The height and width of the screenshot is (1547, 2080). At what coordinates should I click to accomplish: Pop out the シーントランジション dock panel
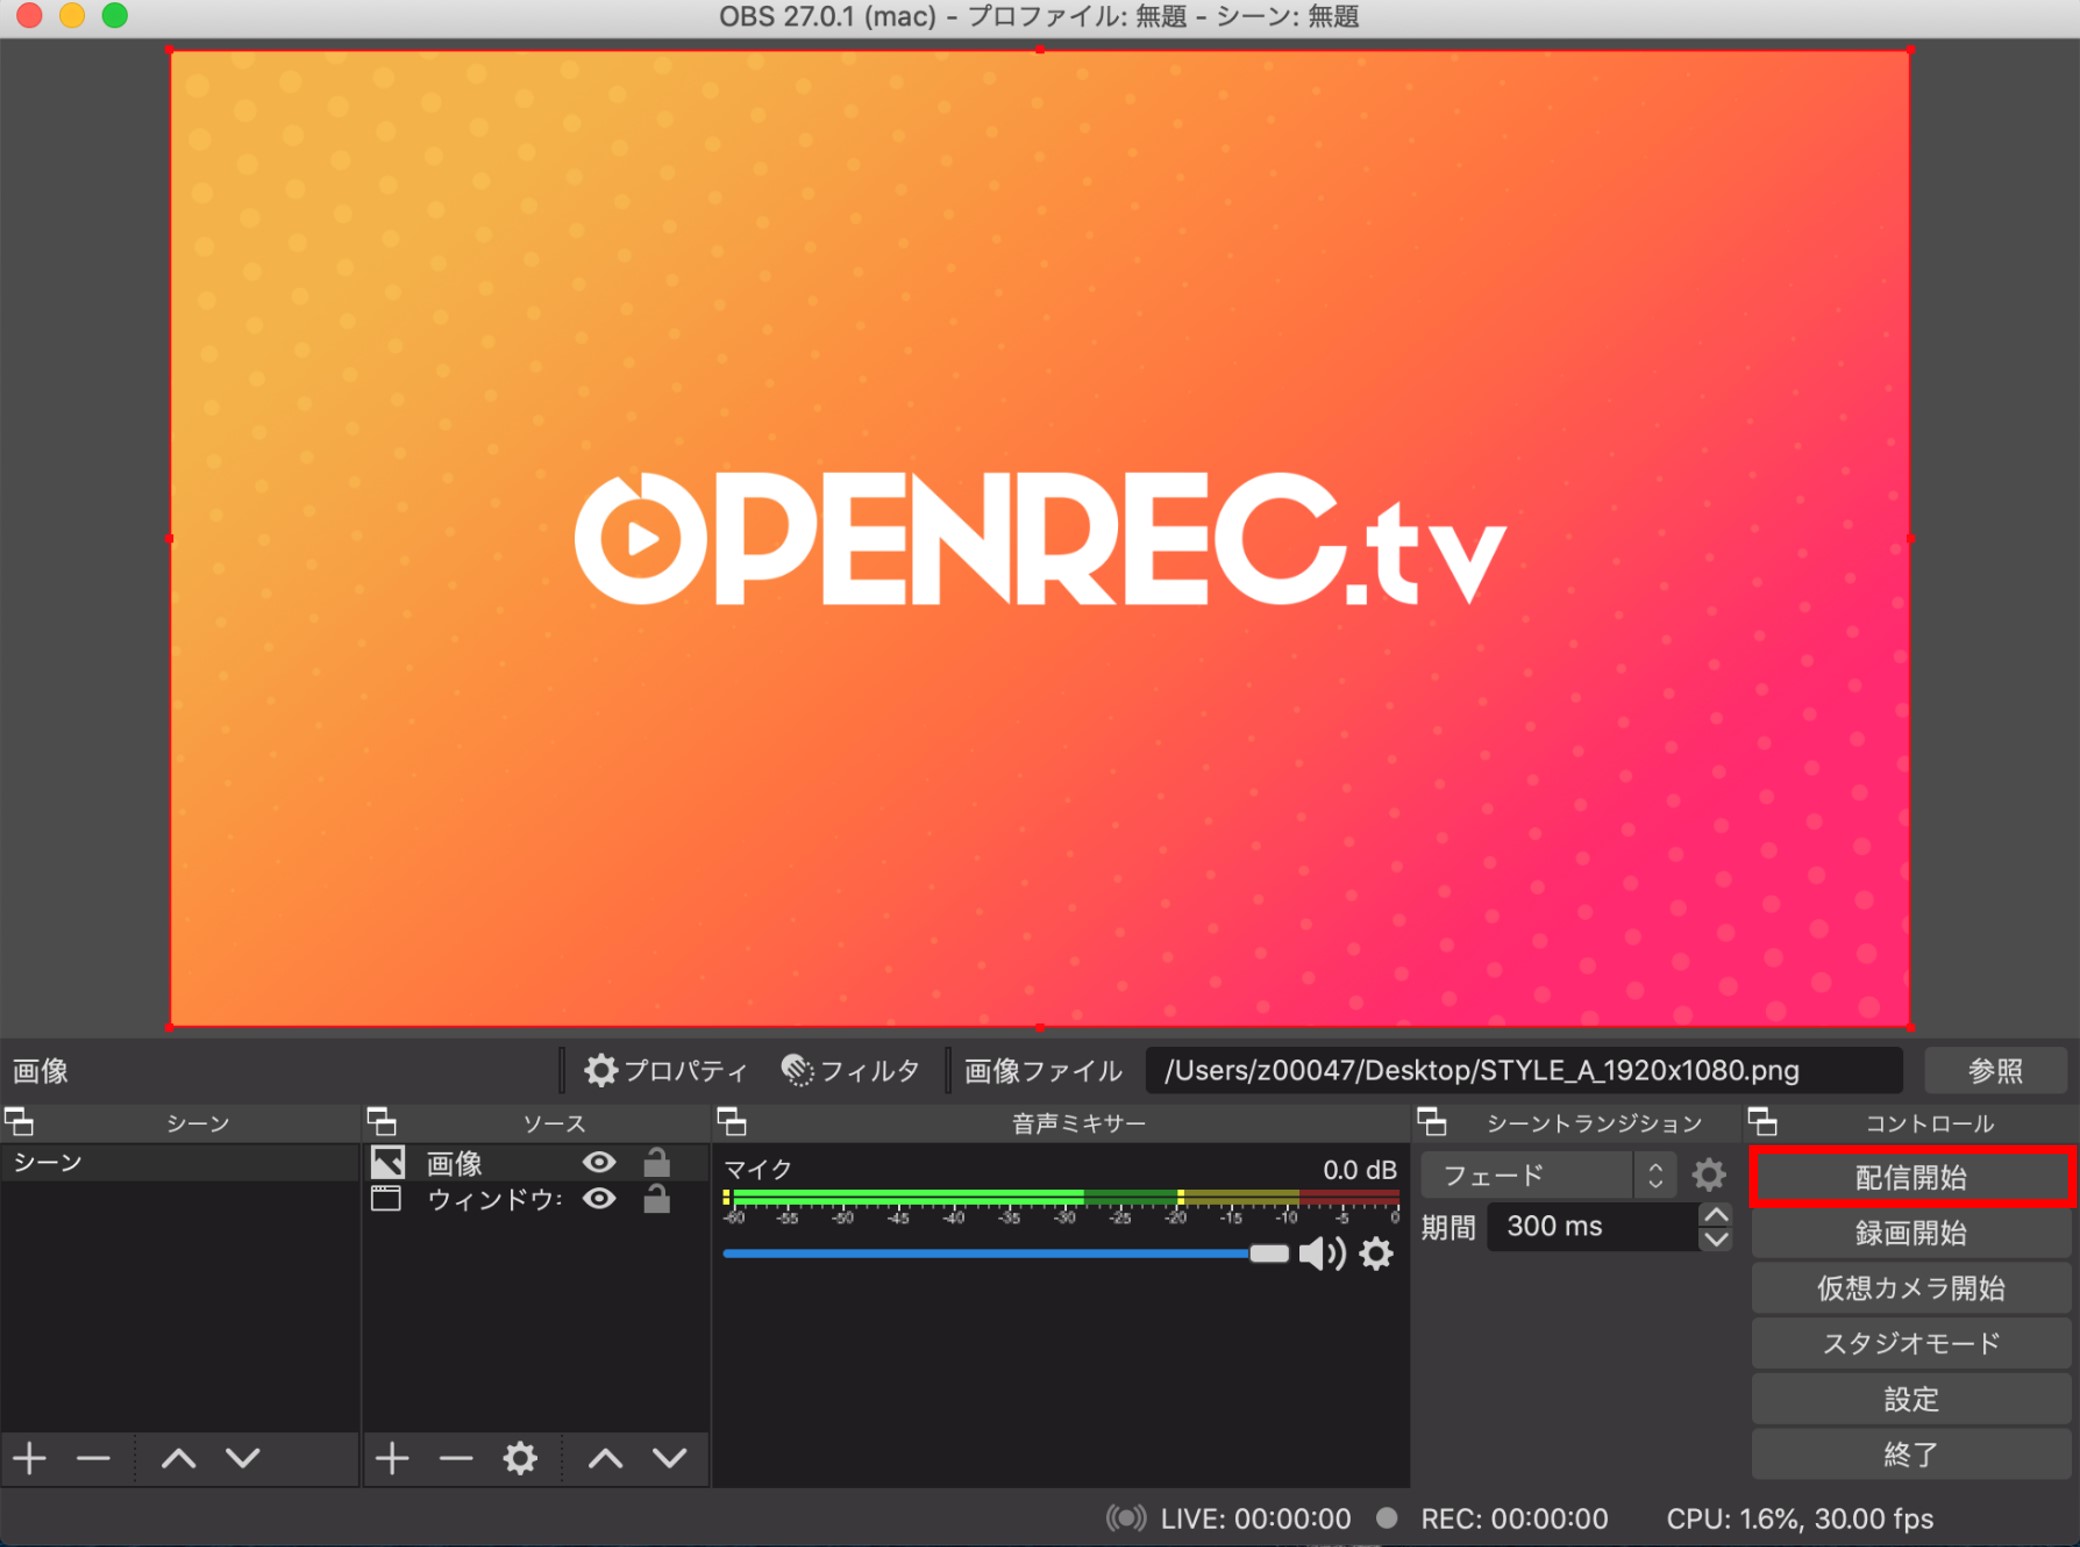click(x=1431, y=1121)
